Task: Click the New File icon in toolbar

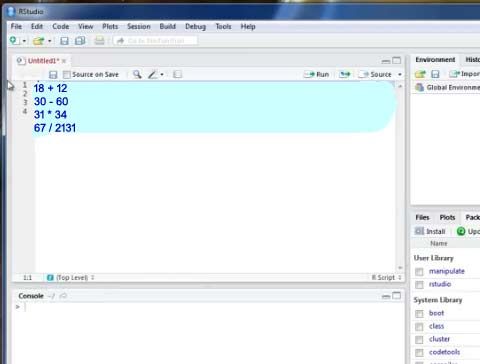Action: click(14, 41)
